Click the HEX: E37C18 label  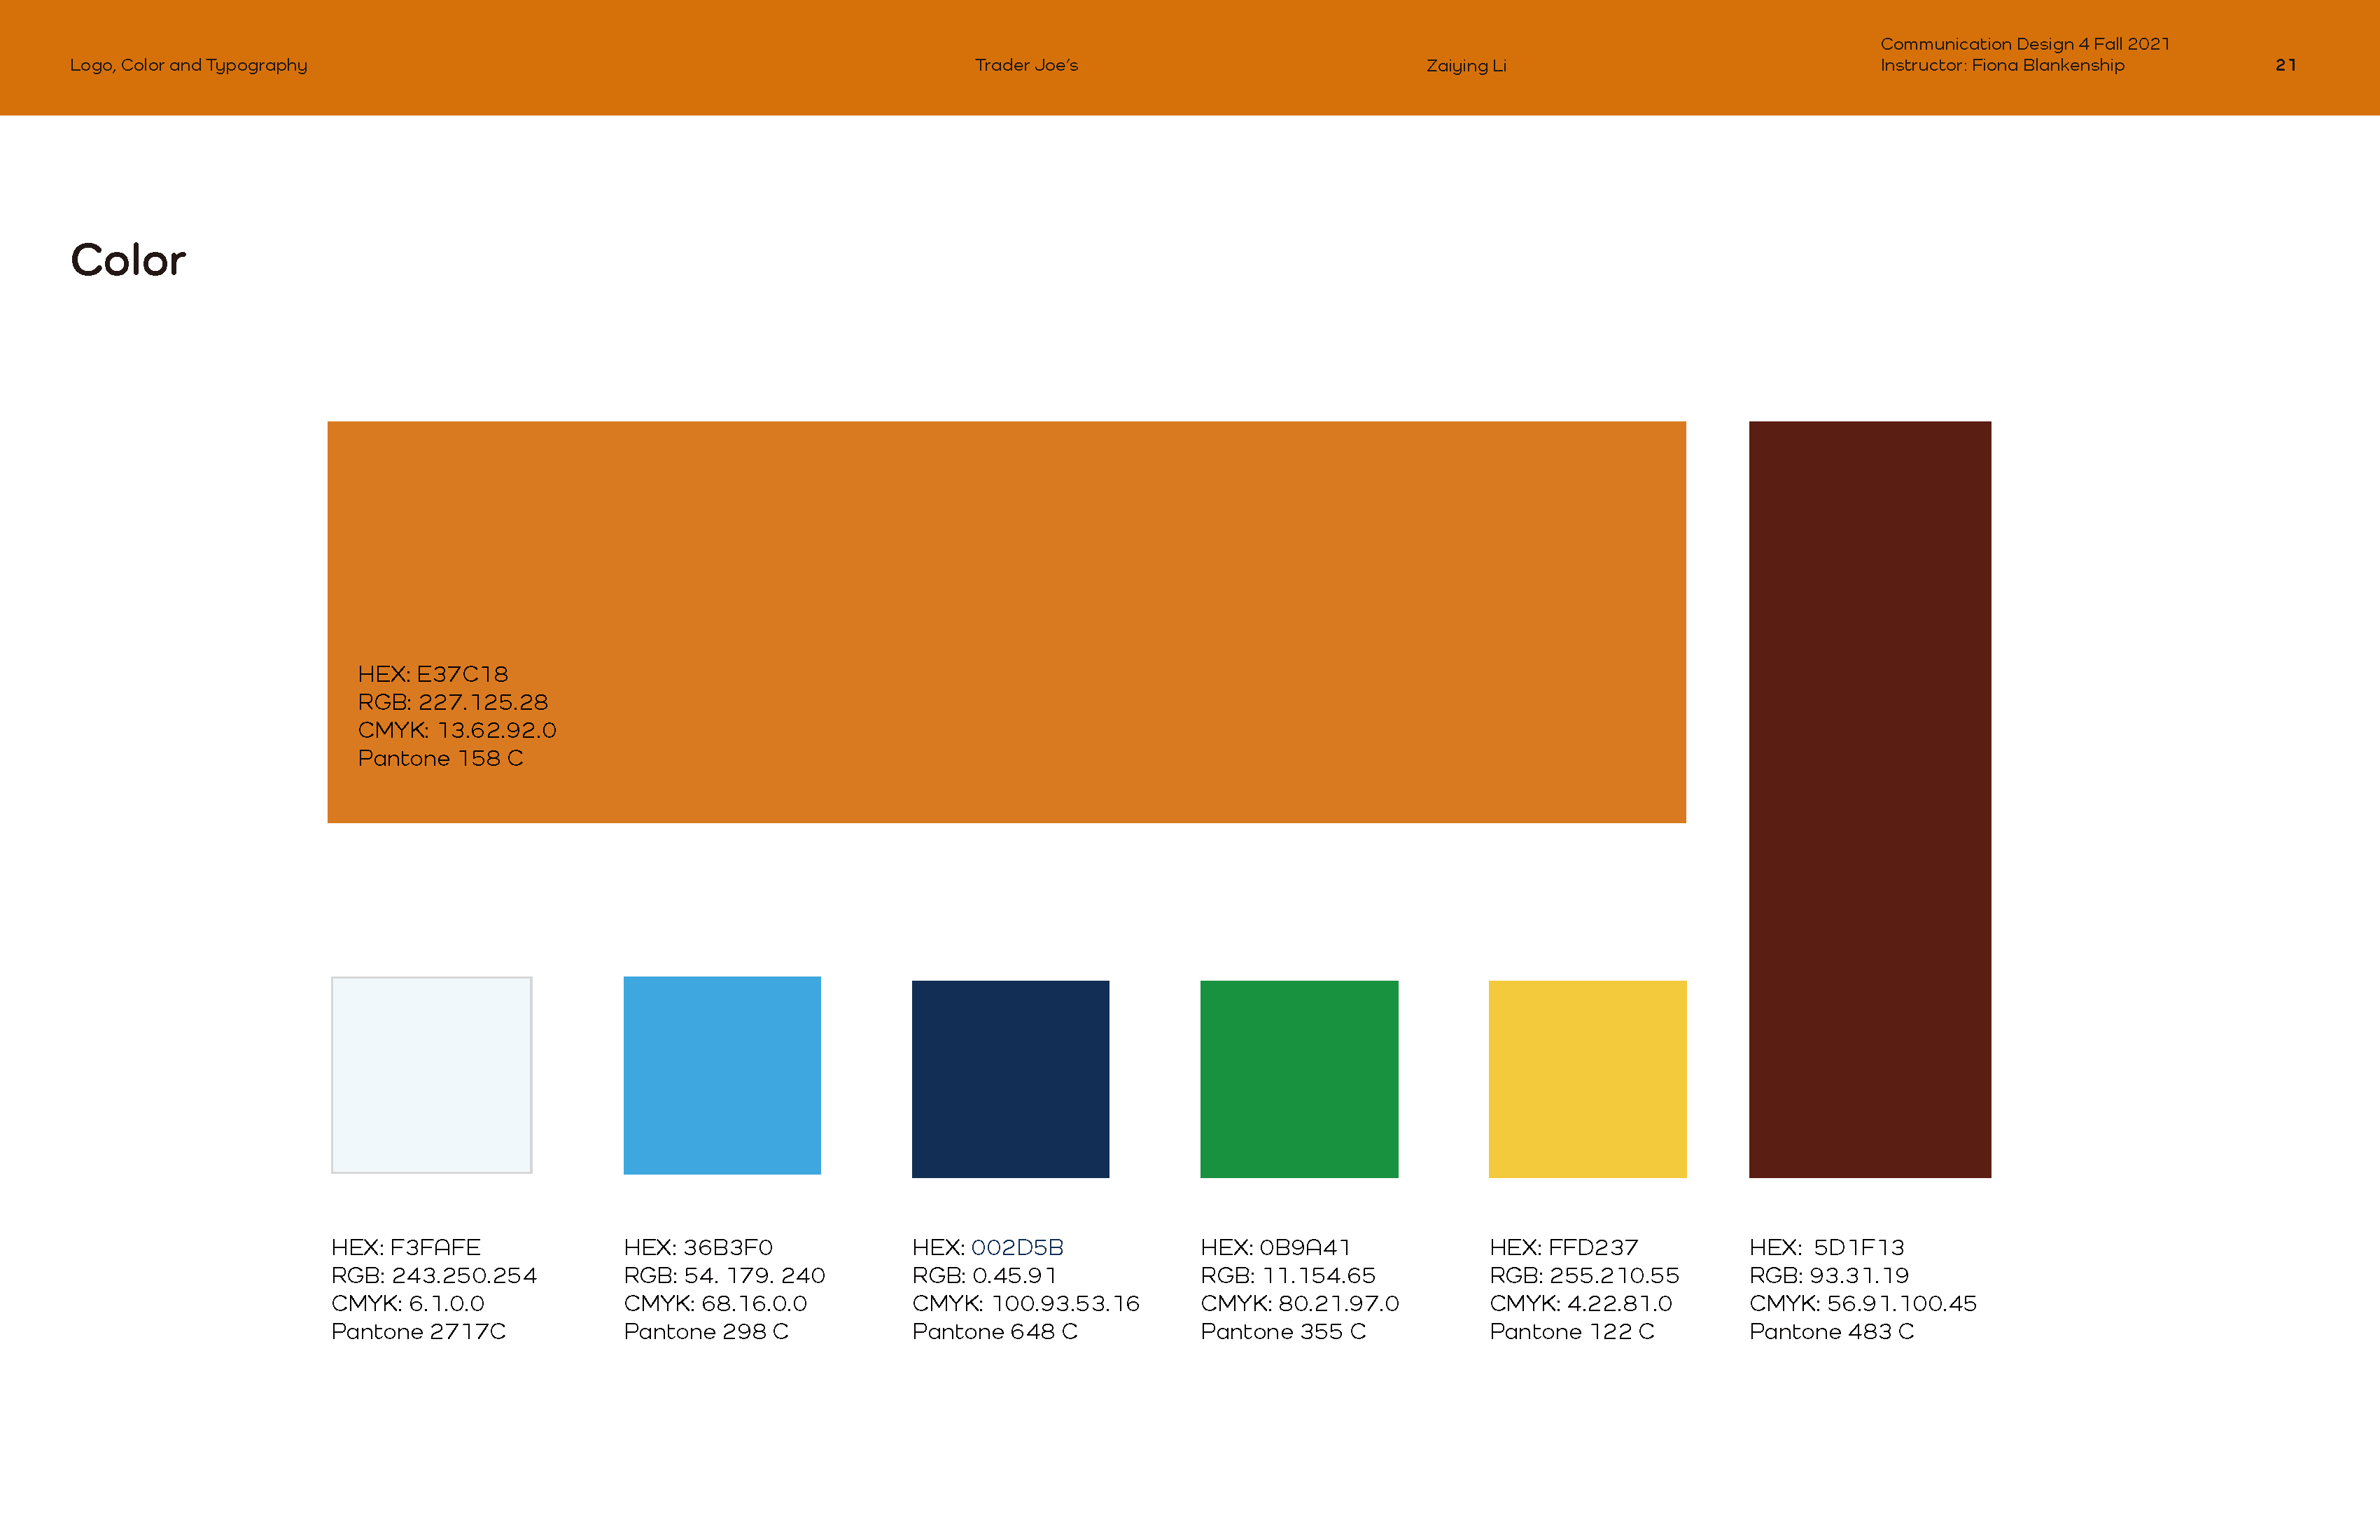432,674
